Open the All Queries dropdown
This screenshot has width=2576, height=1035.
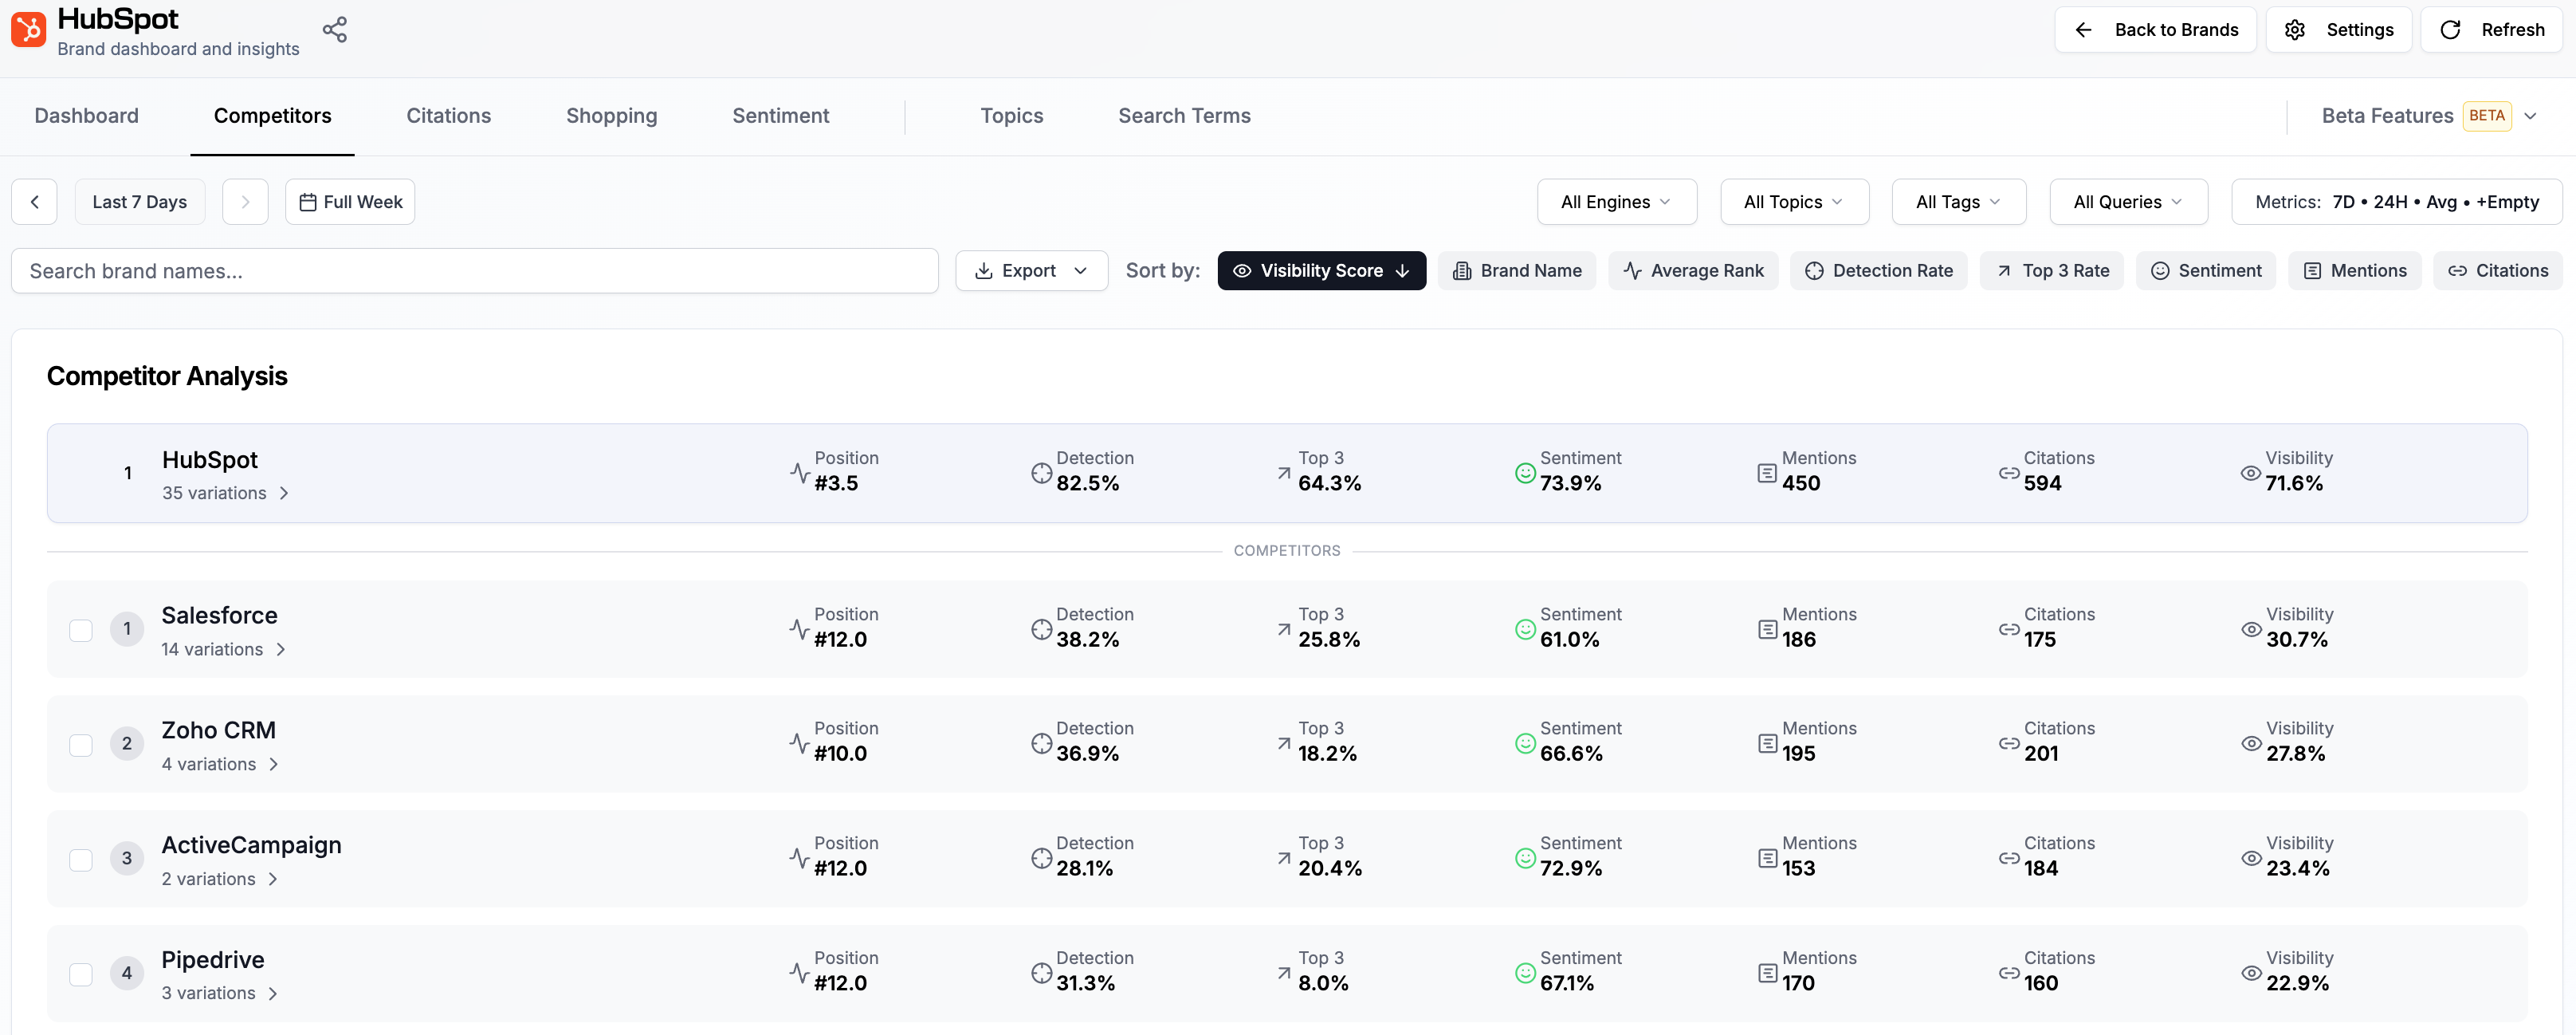[2128, 202]
